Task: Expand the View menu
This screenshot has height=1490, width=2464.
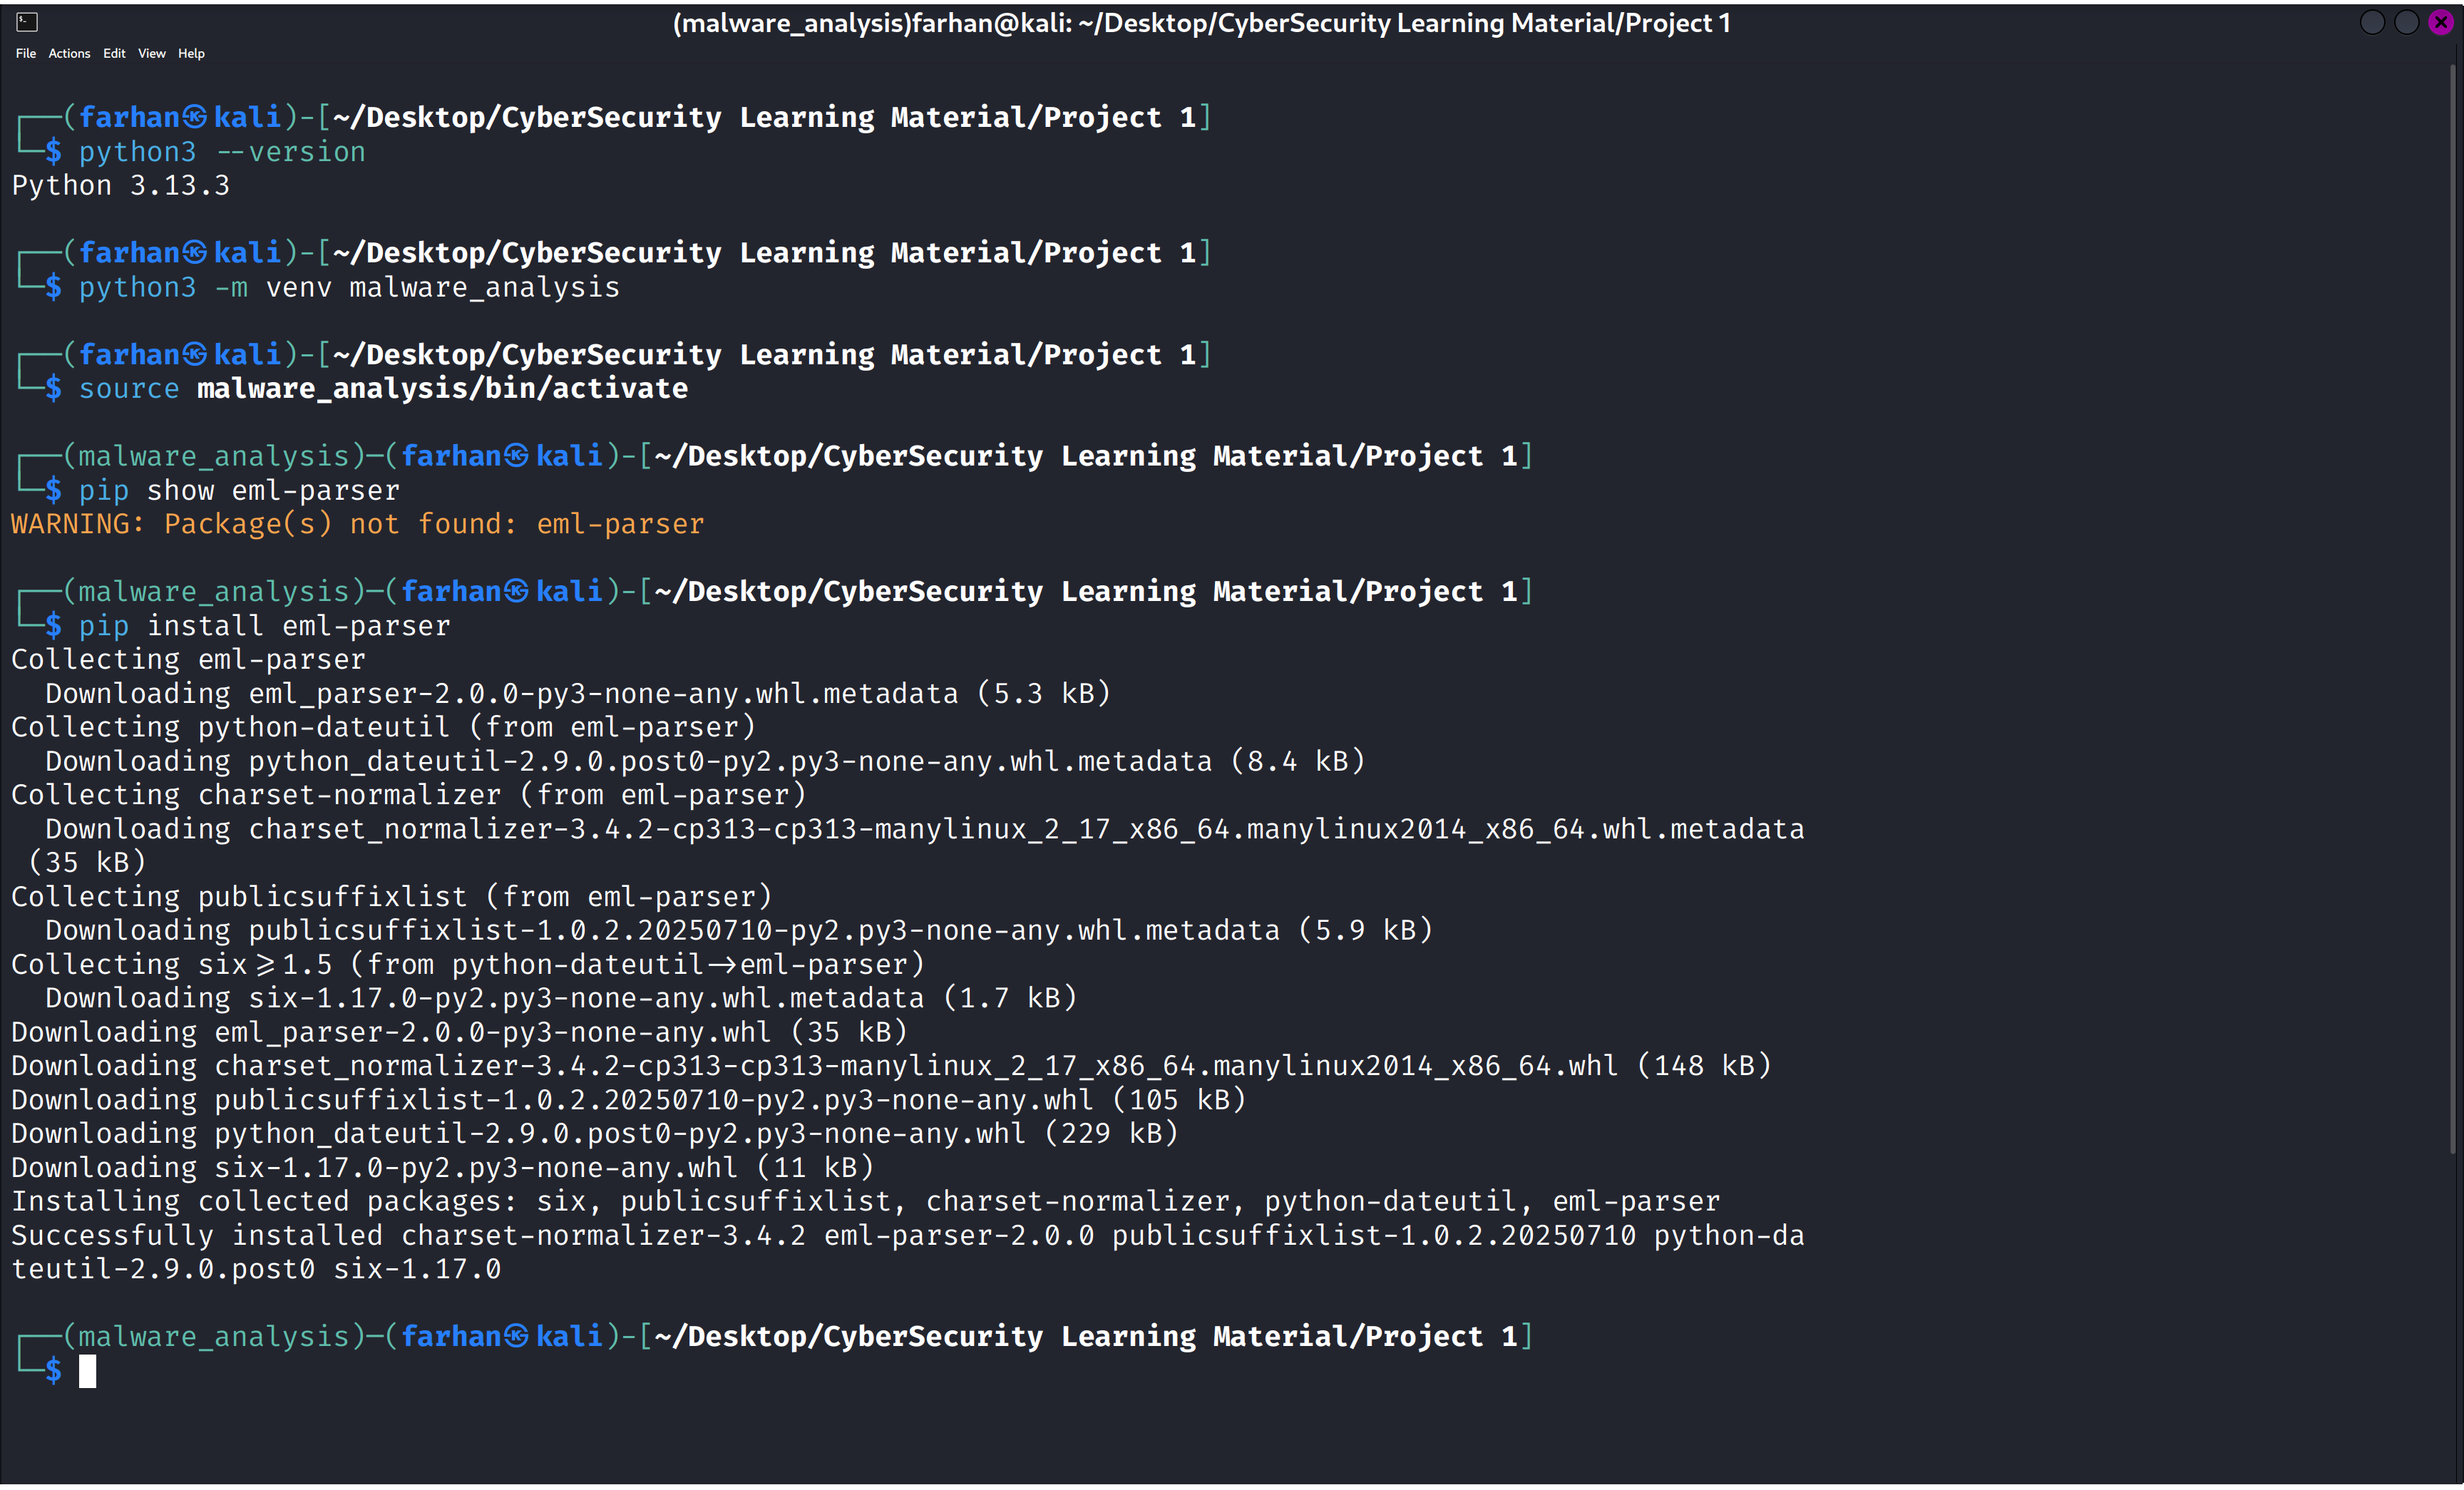Action: coord(152,54)
